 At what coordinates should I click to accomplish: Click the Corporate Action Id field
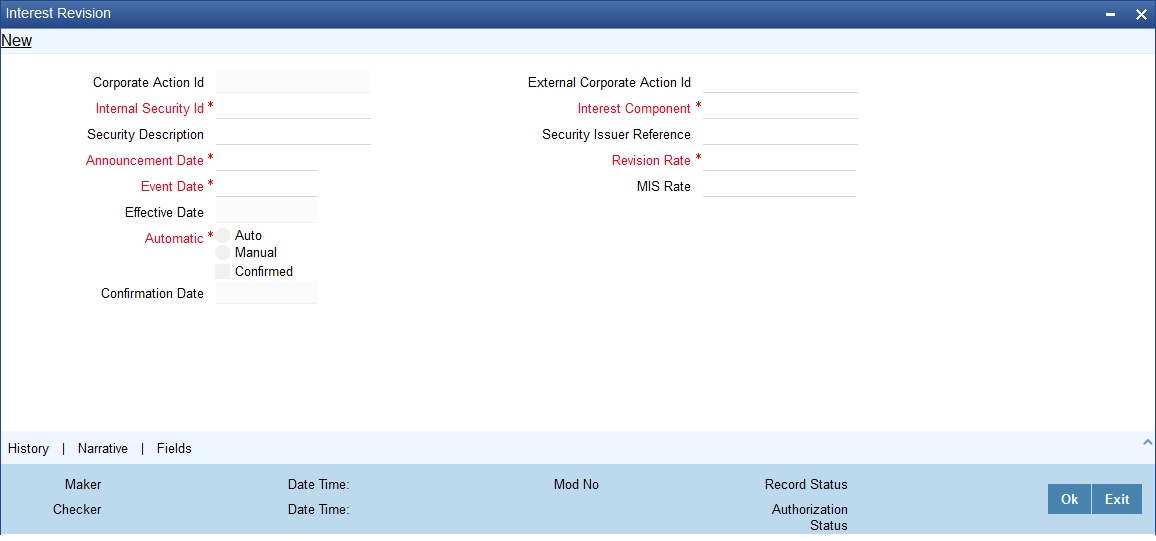[293, 82]
